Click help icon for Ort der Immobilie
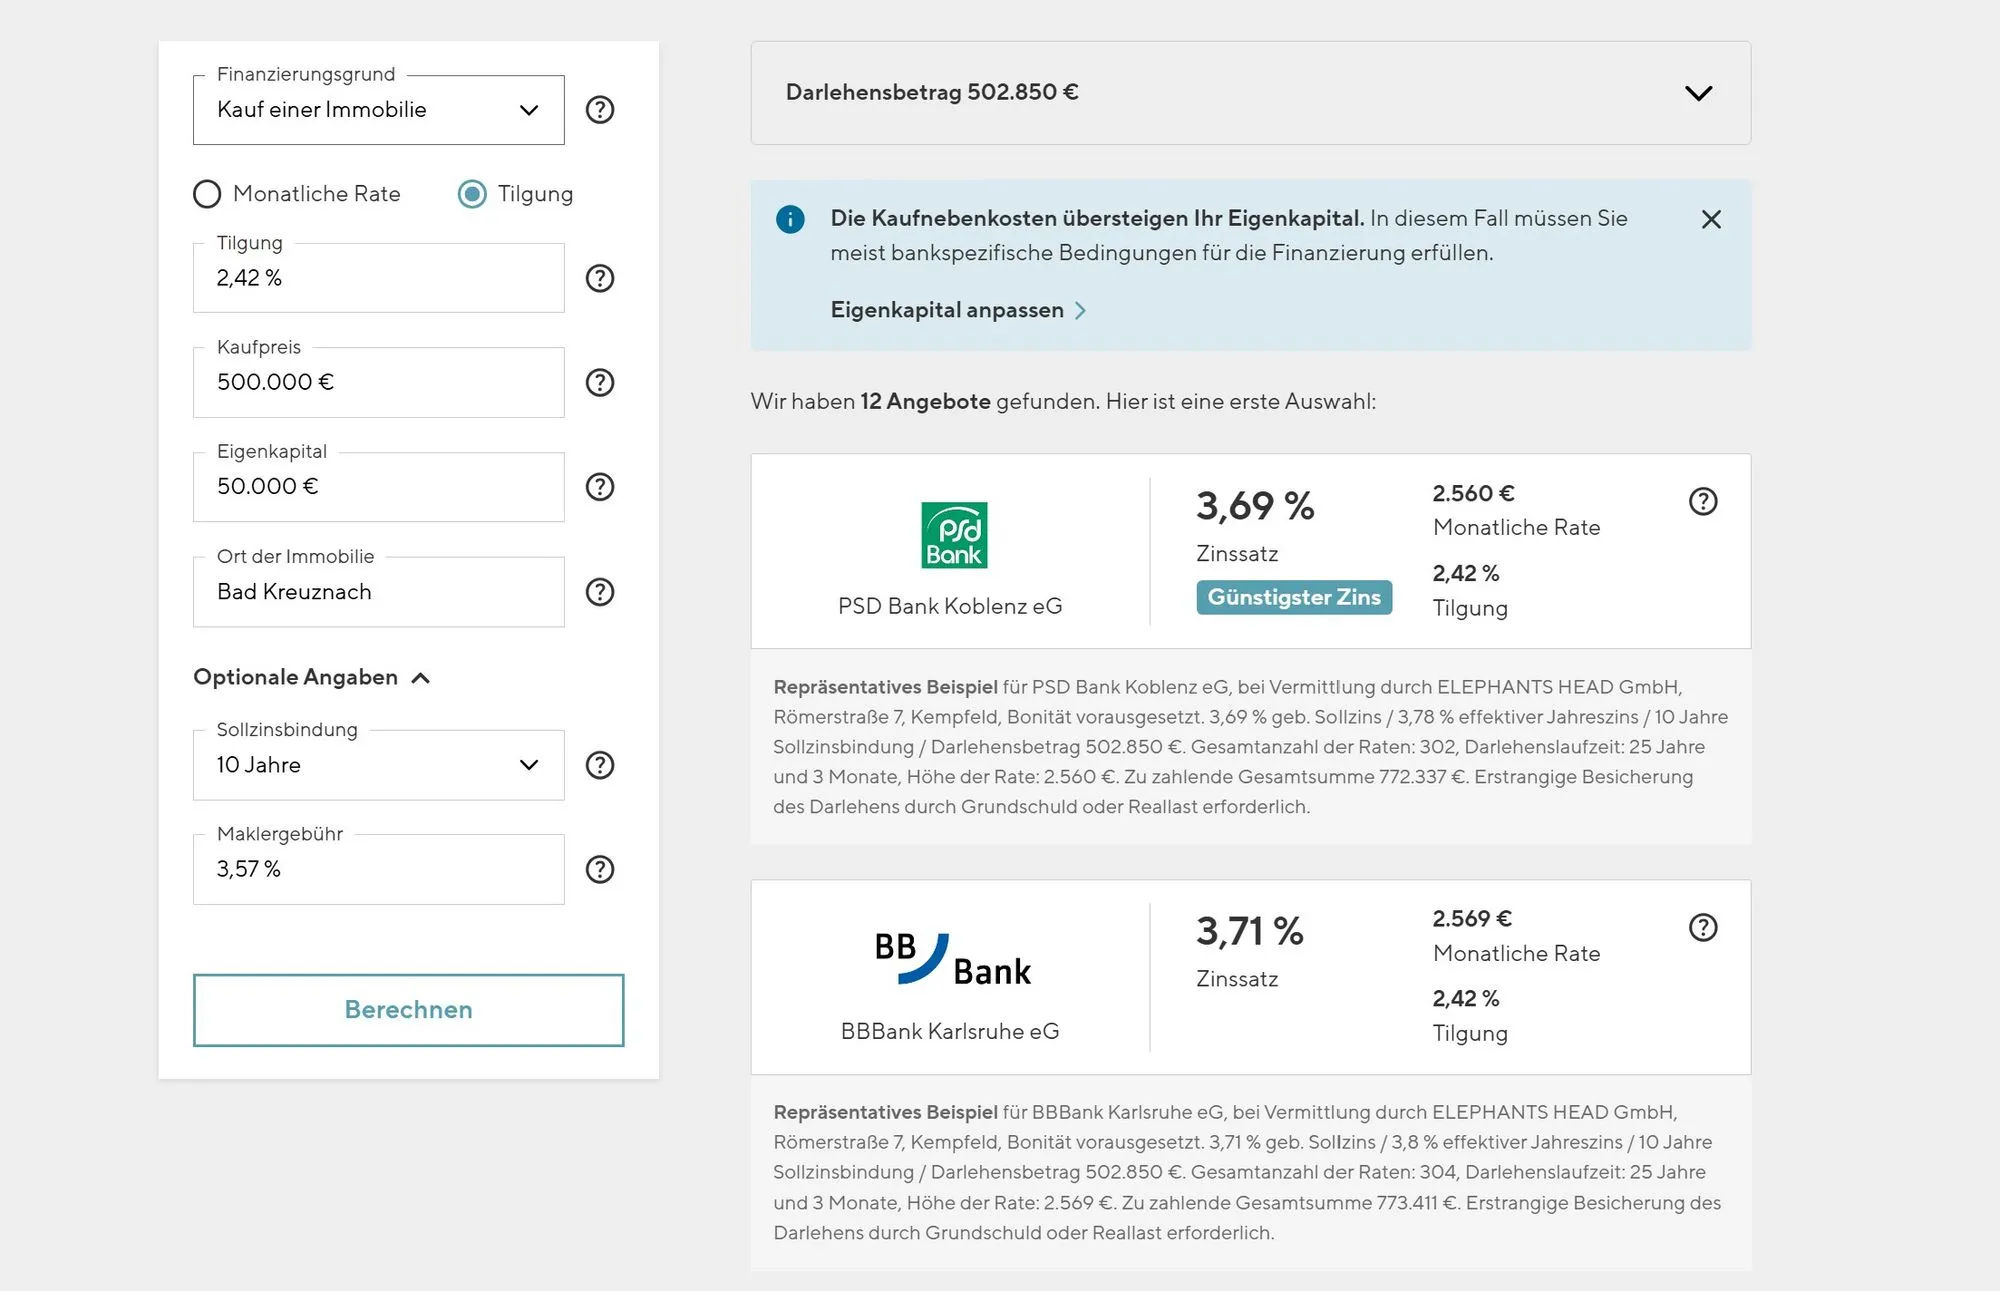 pyautogui.click(x=599, y=592)
